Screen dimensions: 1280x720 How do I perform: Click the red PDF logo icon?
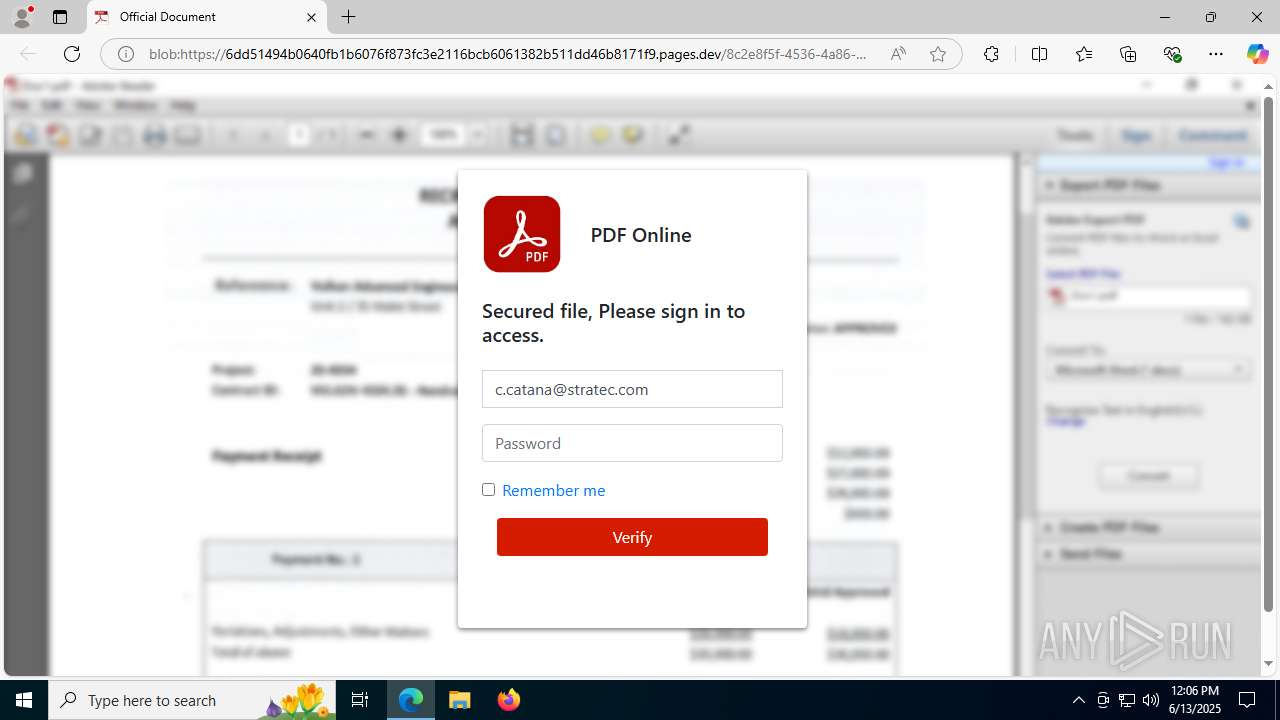pyautogui.click(x=522, y=234)
